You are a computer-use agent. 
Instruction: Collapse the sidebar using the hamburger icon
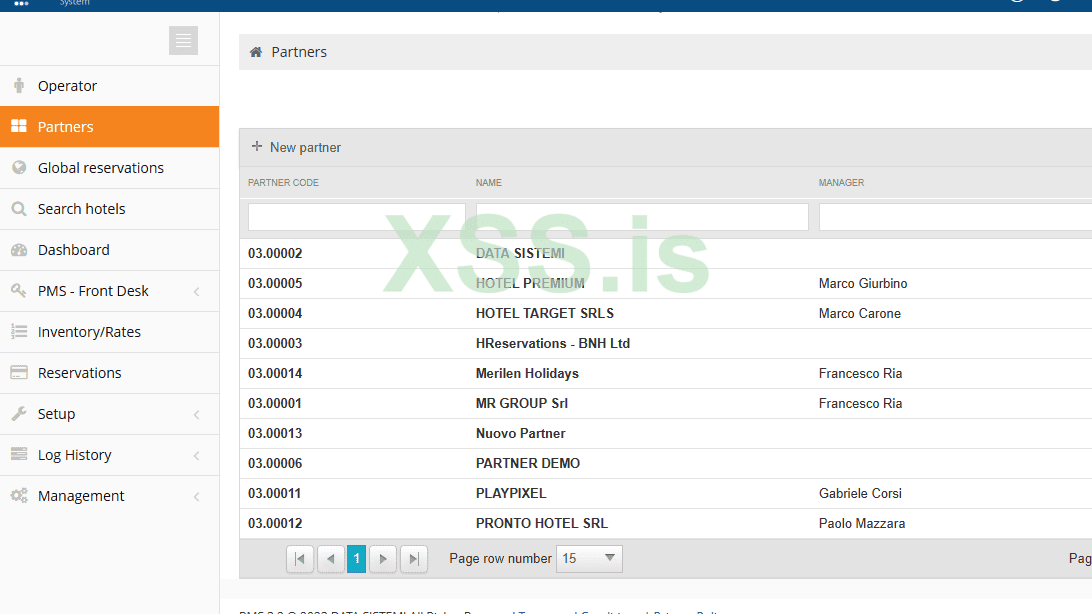[x=183, y=40]
